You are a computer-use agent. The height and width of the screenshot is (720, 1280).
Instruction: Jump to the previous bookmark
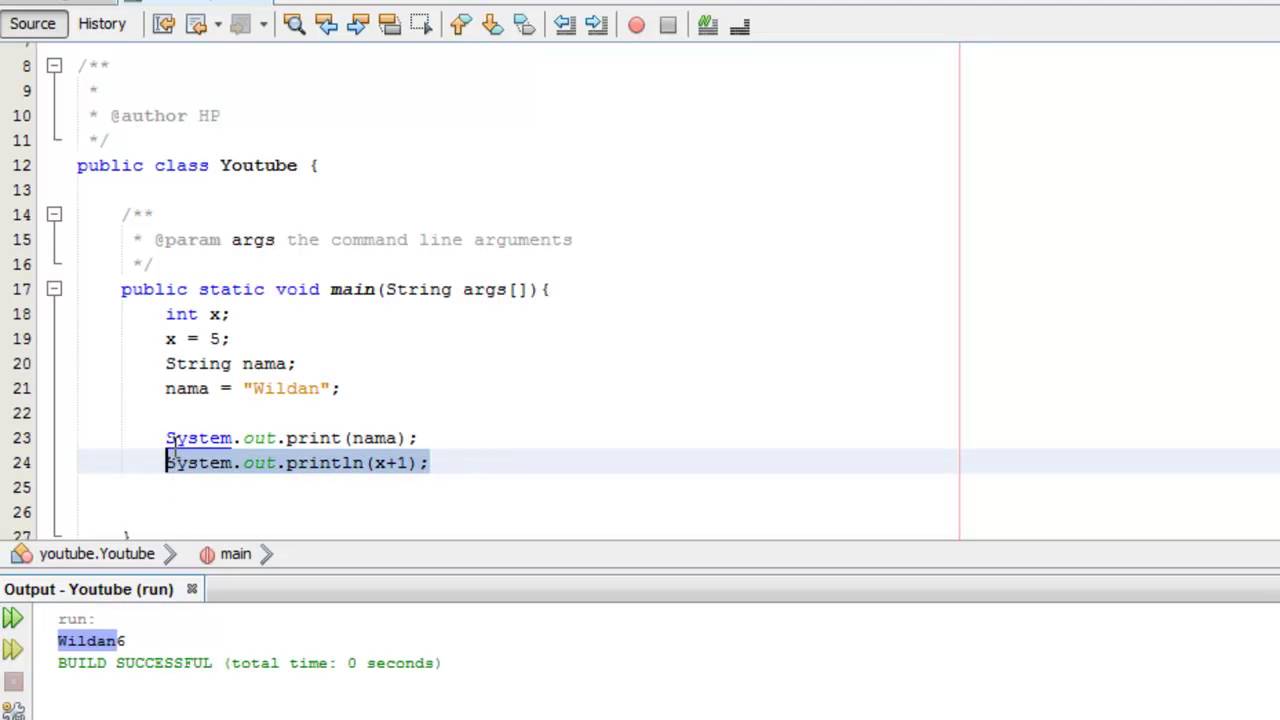click(460, 24)
